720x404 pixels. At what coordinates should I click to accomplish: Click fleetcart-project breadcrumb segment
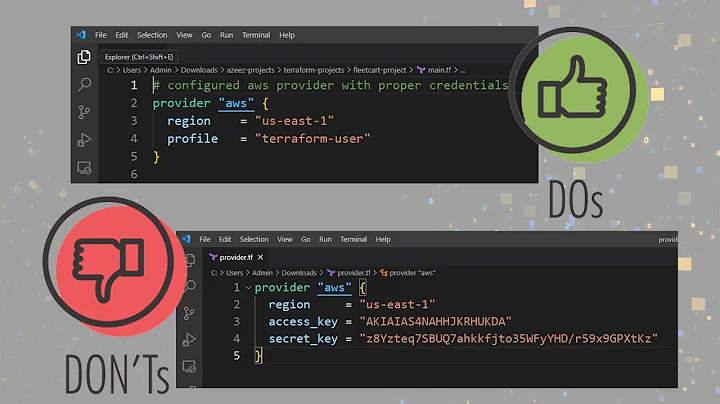pos(379,70)
